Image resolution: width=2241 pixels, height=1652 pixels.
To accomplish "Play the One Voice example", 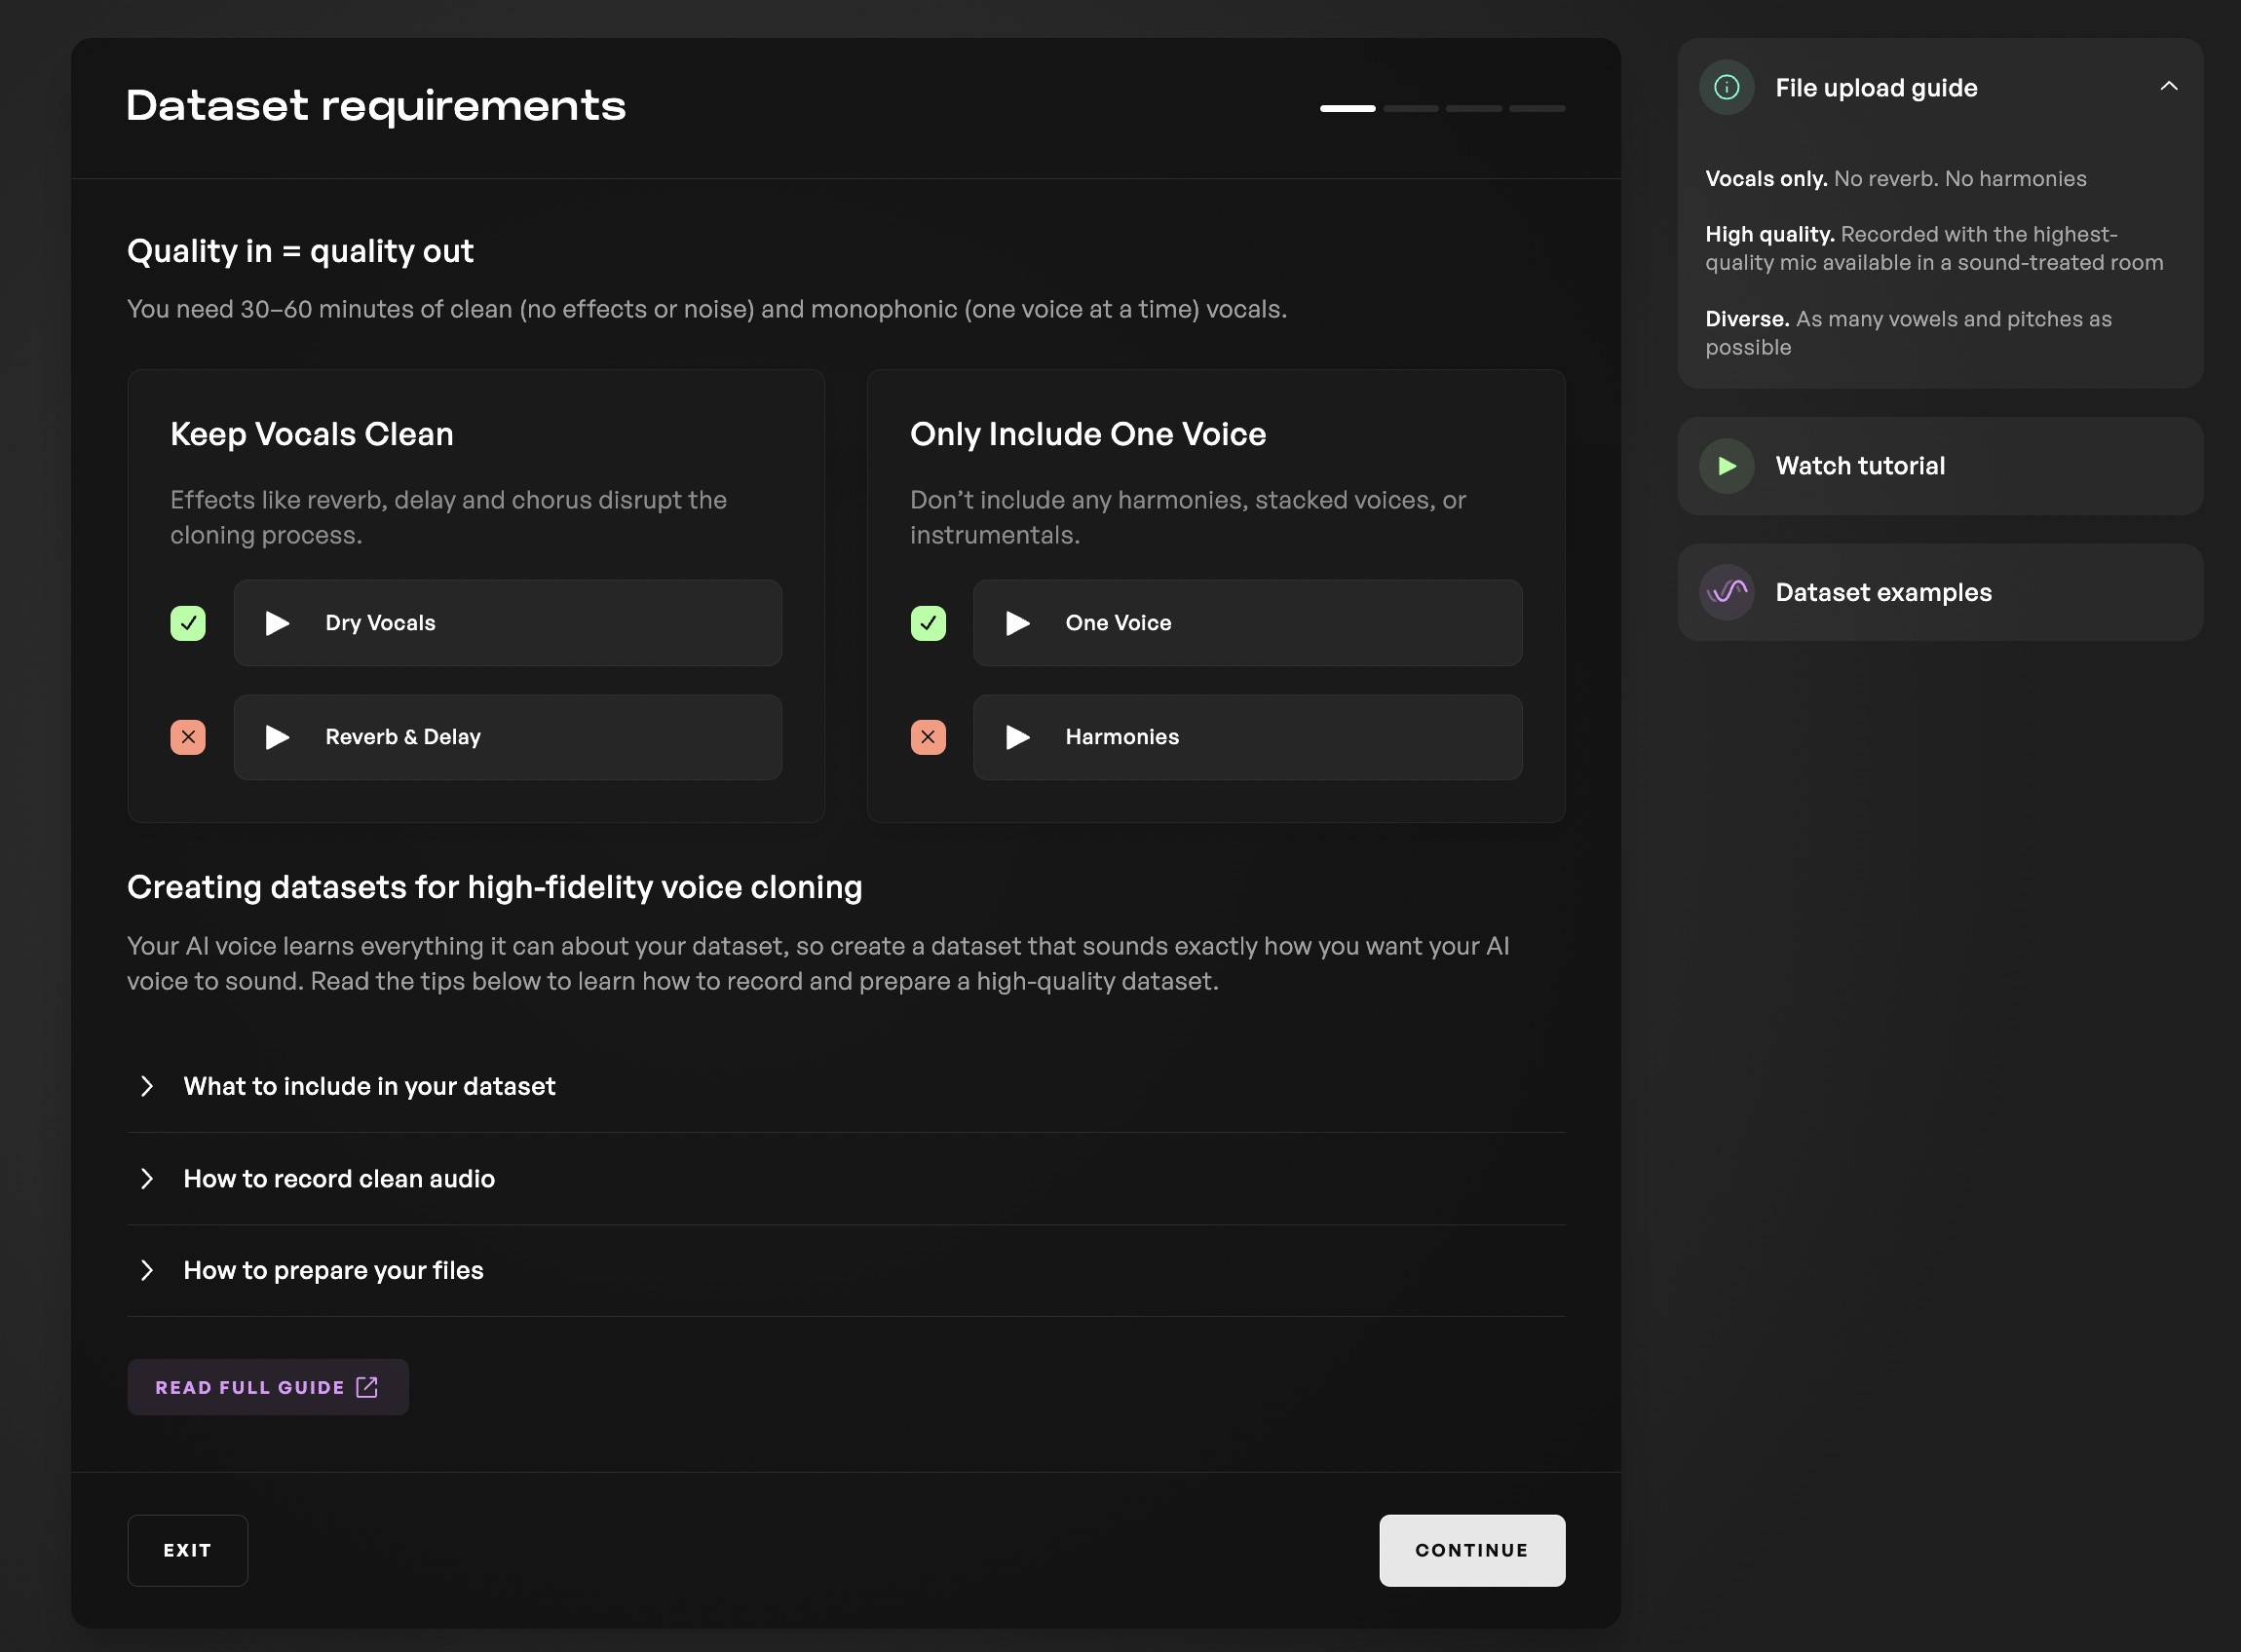I will point(1017,623).
